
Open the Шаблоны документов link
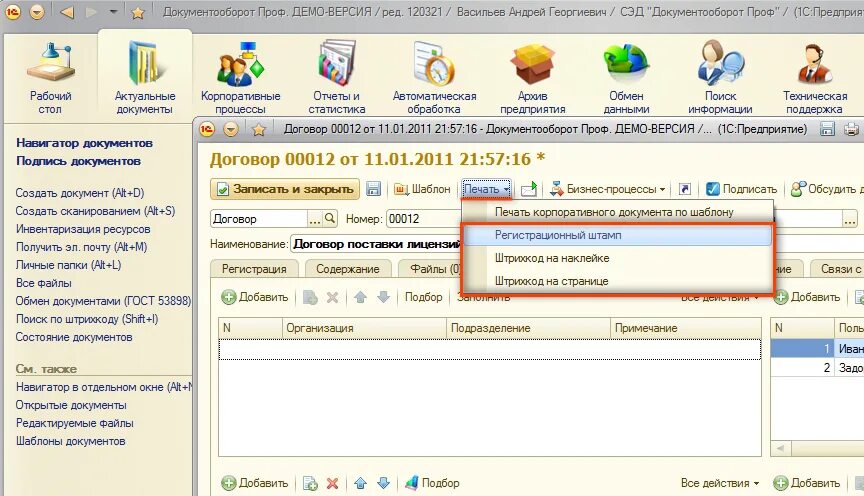point(71,441)
